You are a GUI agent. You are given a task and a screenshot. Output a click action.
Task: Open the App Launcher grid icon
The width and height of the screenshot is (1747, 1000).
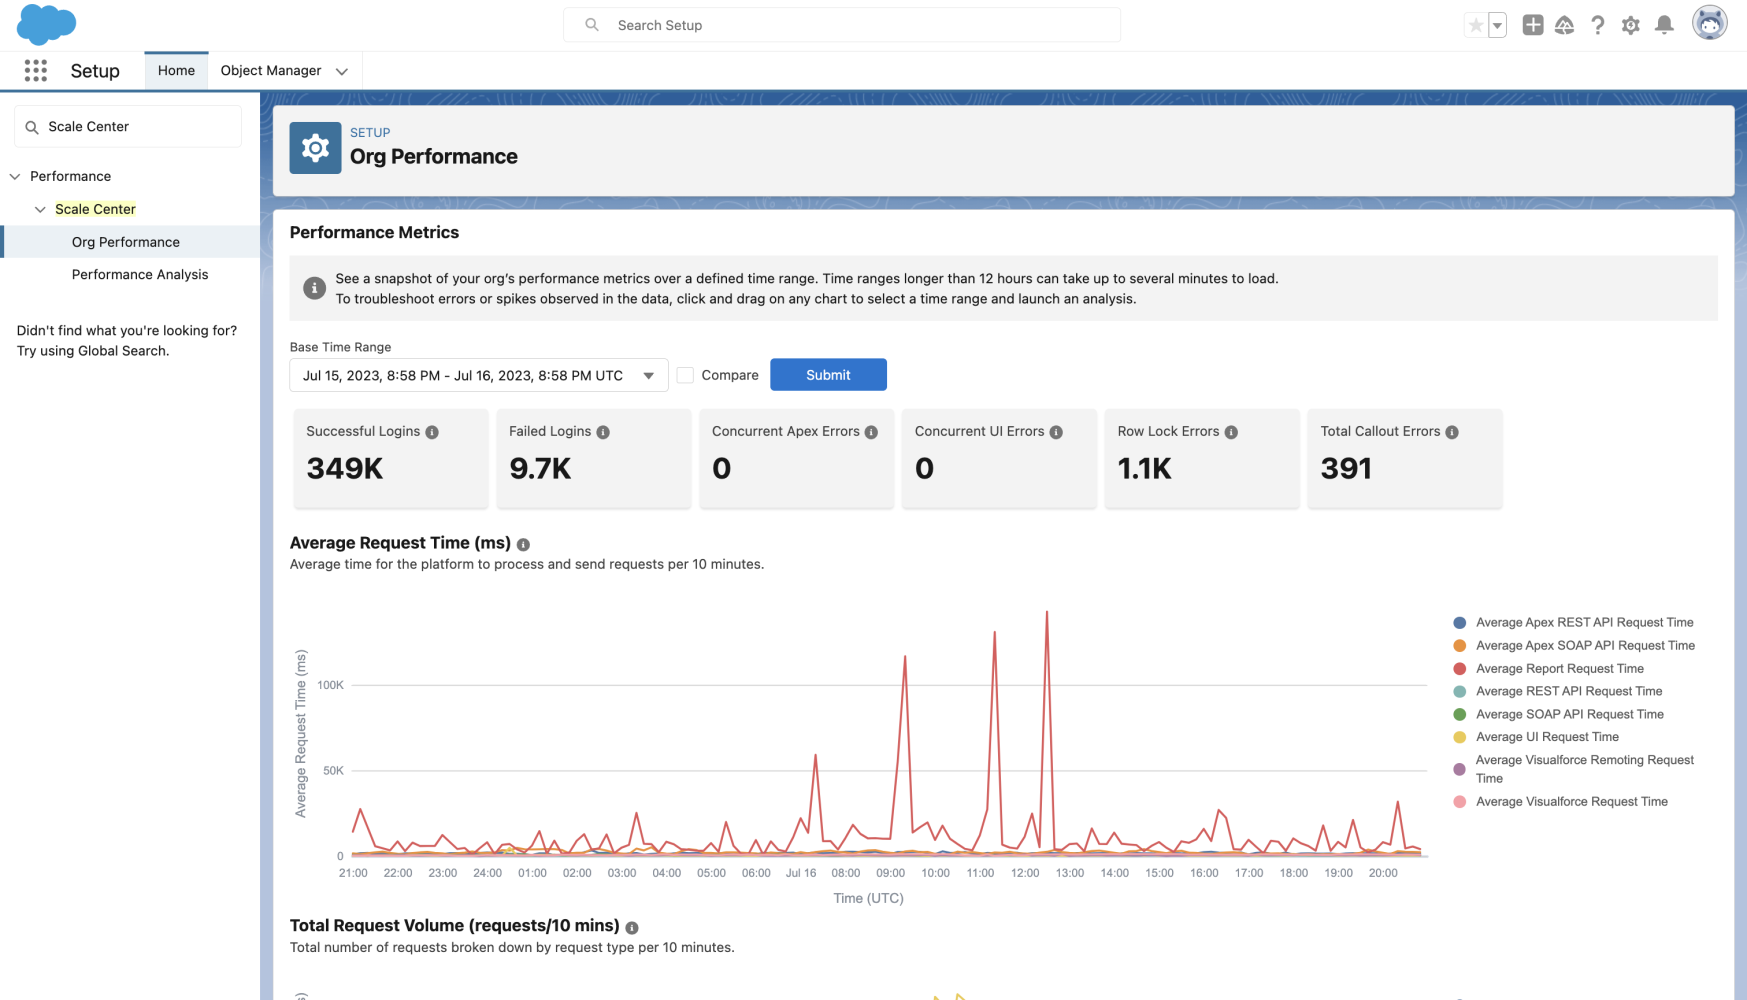click(36, 70)
